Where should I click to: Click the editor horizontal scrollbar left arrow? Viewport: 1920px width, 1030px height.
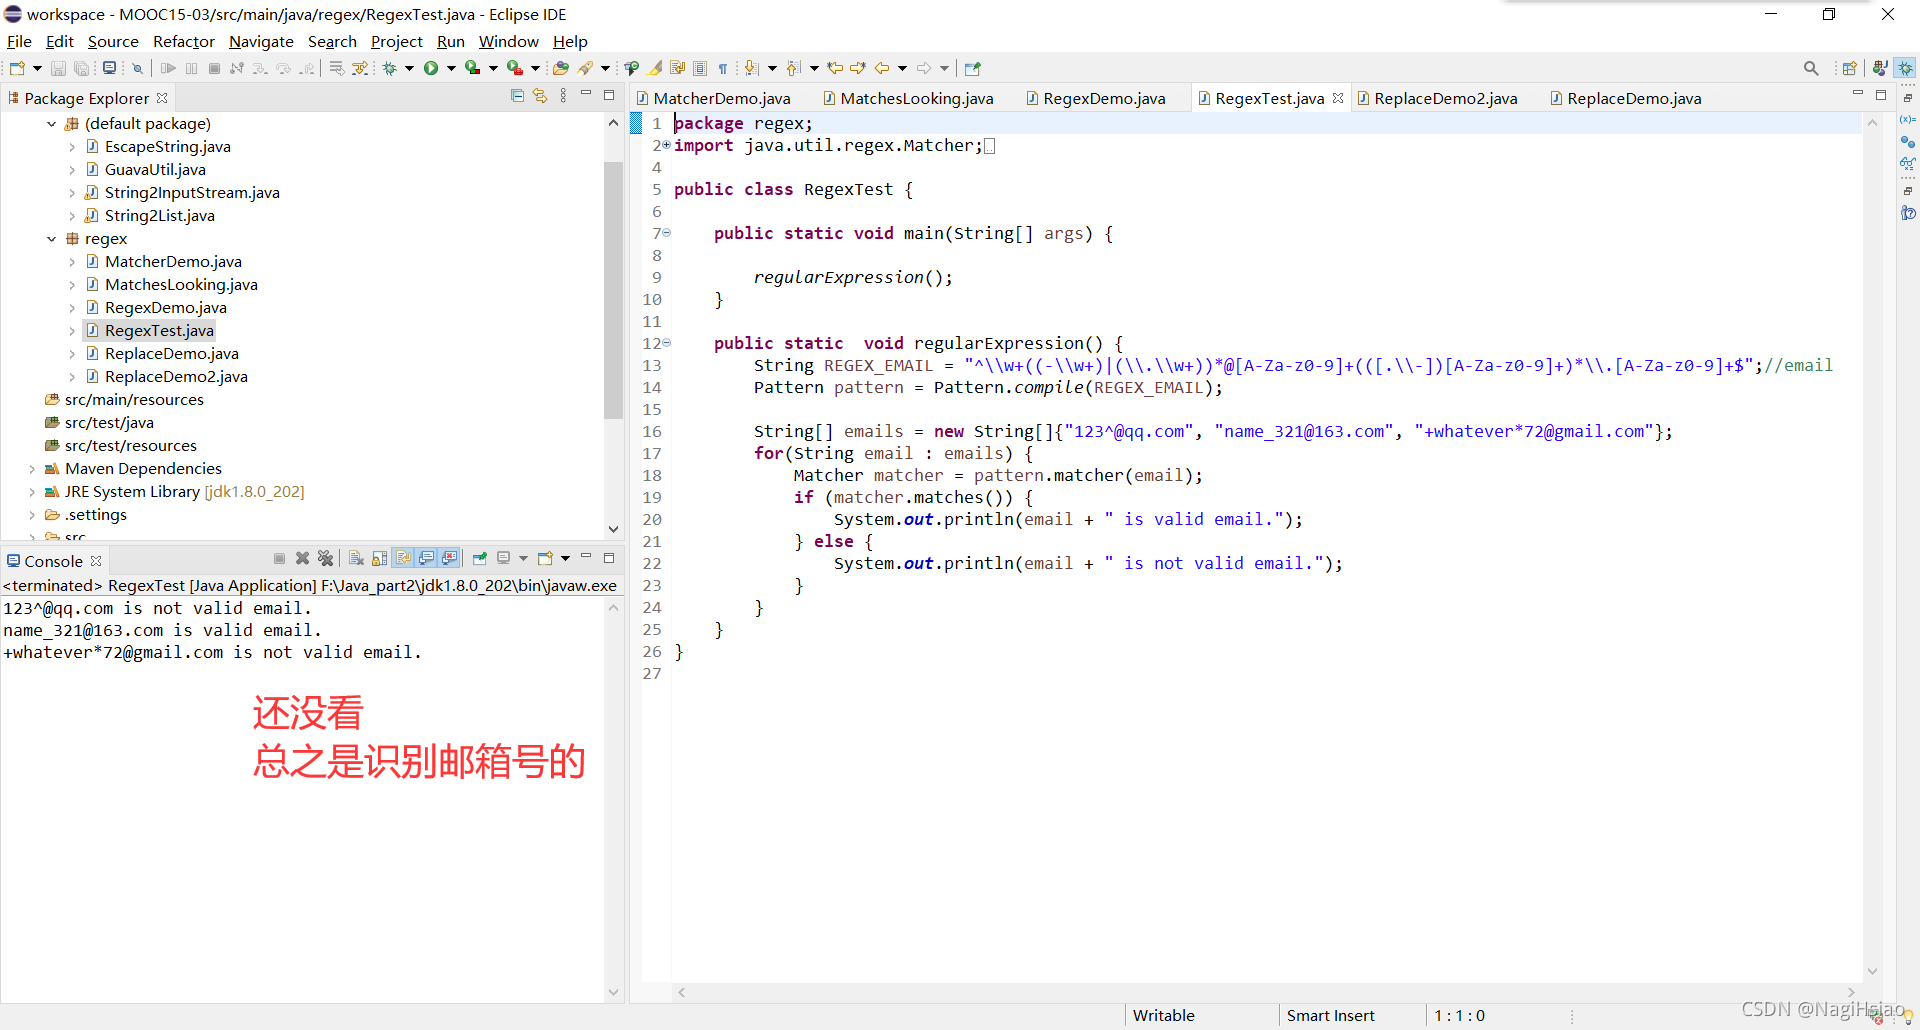pyautogui.click(x=682, y=992)
